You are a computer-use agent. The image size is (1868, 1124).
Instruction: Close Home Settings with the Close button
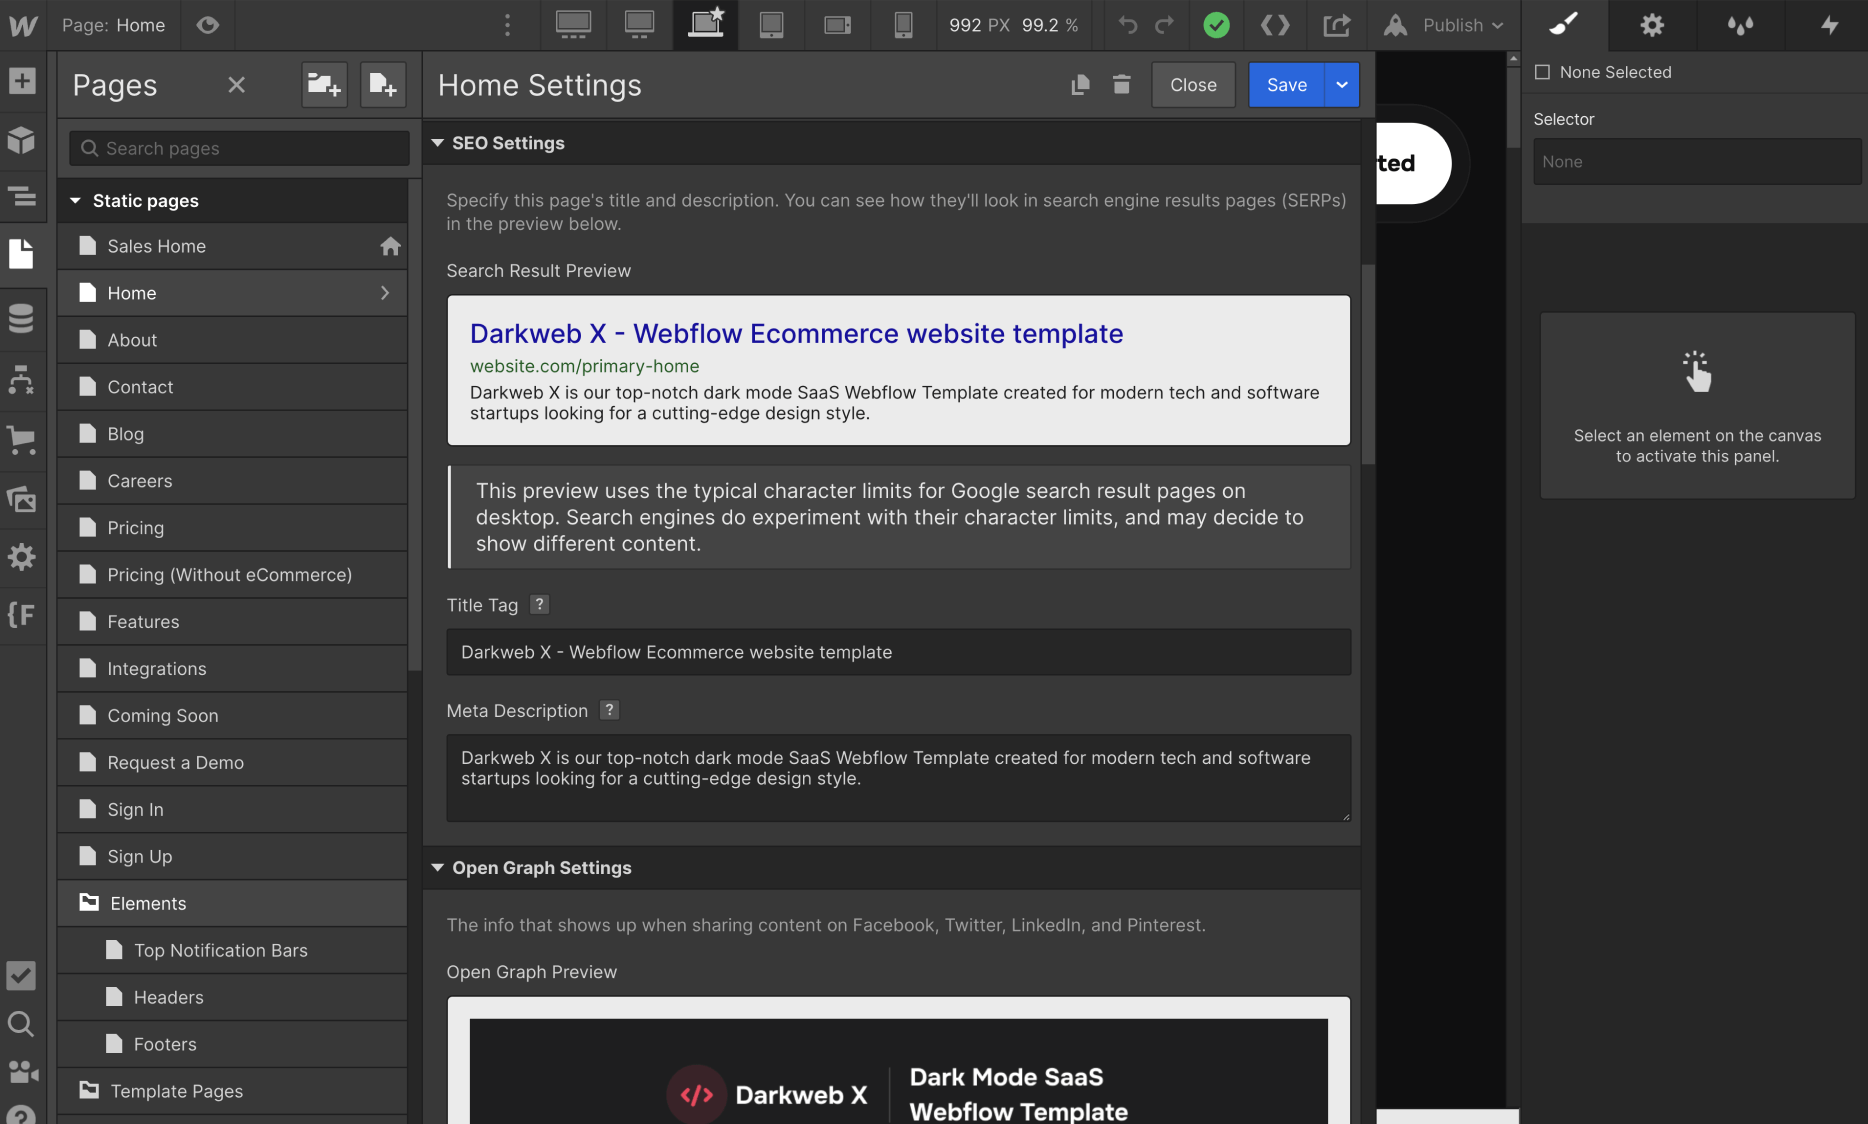[1193, 85]
